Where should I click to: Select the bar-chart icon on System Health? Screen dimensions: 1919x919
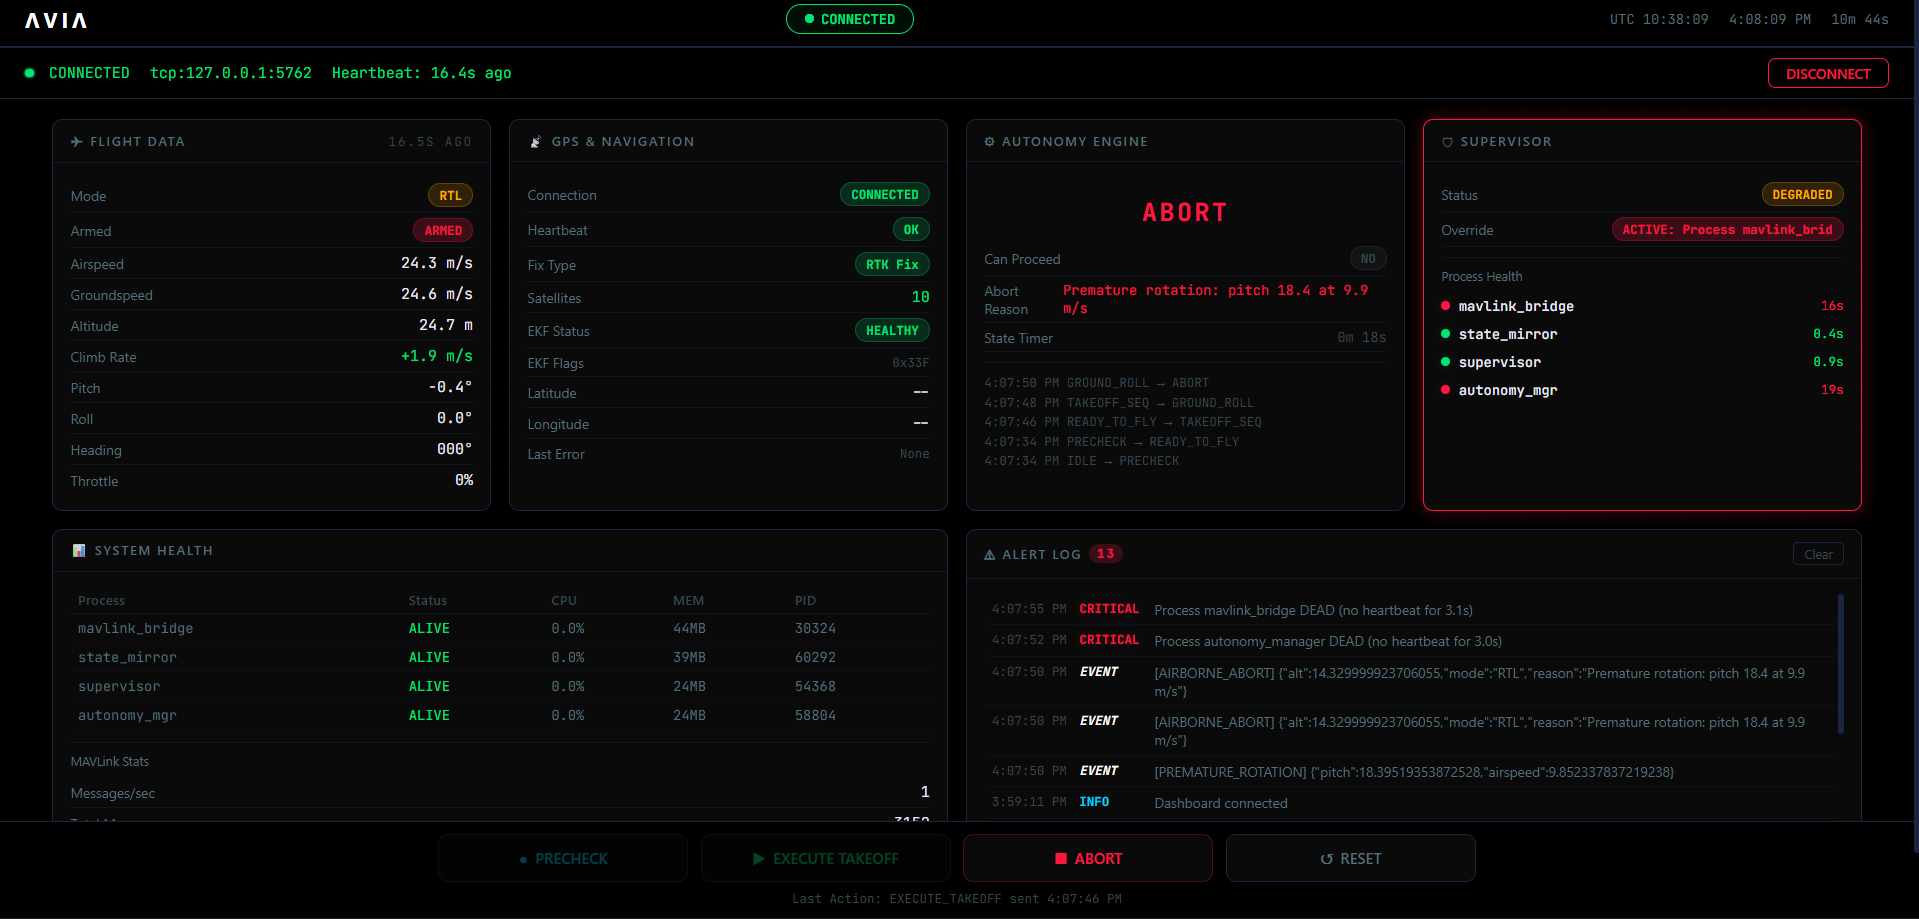point(79,549)
